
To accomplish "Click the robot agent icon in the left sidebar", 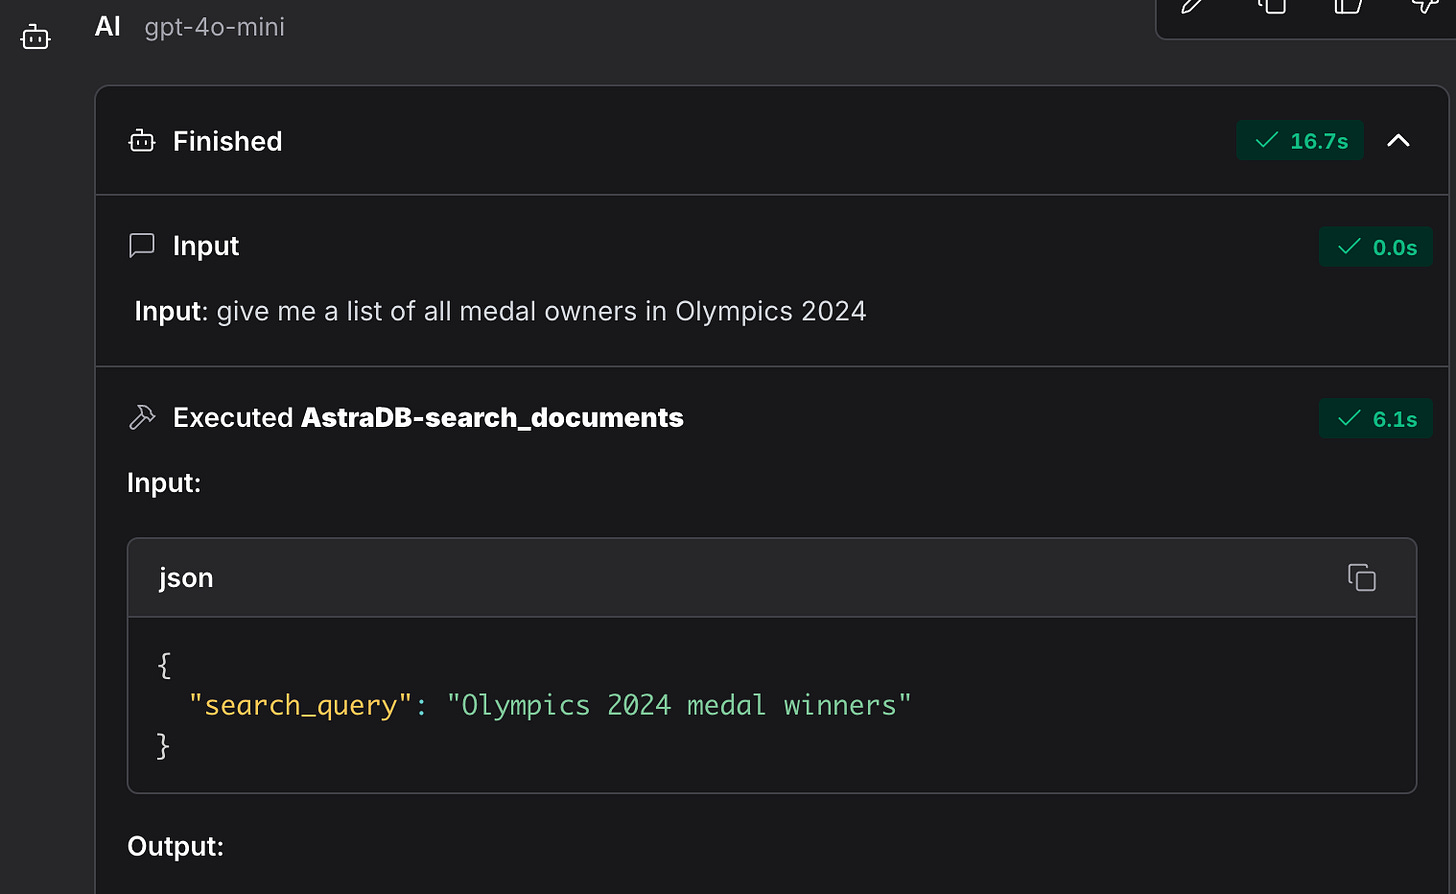I will (x=35, y=36).
